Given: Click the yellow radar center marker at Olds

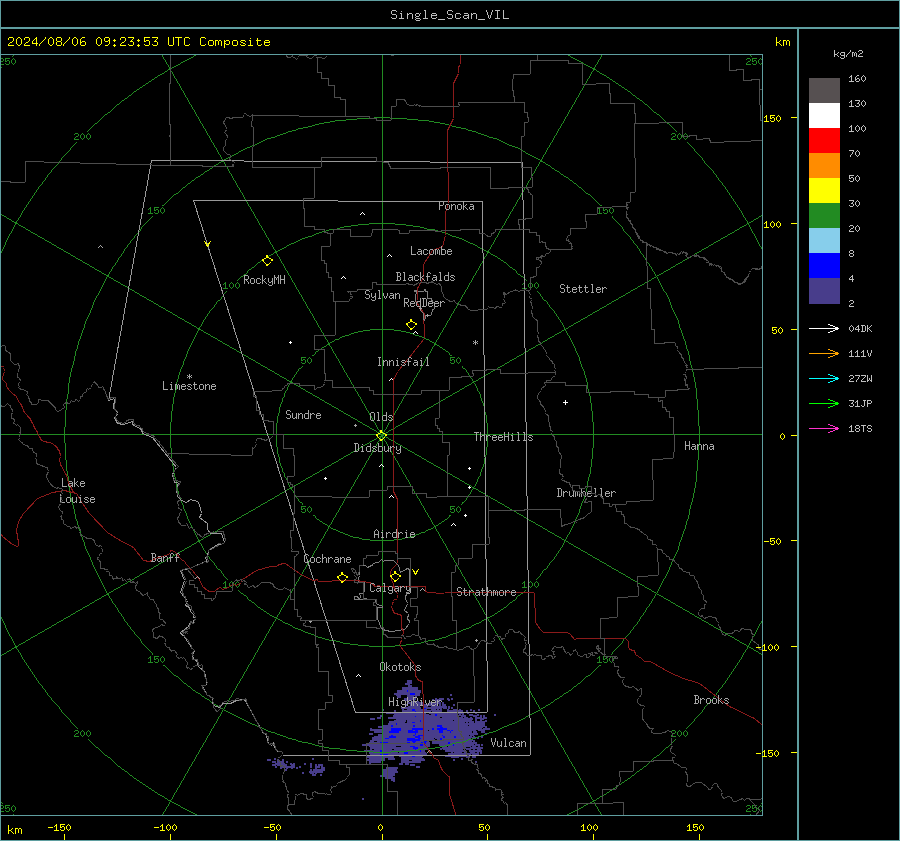Looking at the screenshot, I should click(381, 436).
